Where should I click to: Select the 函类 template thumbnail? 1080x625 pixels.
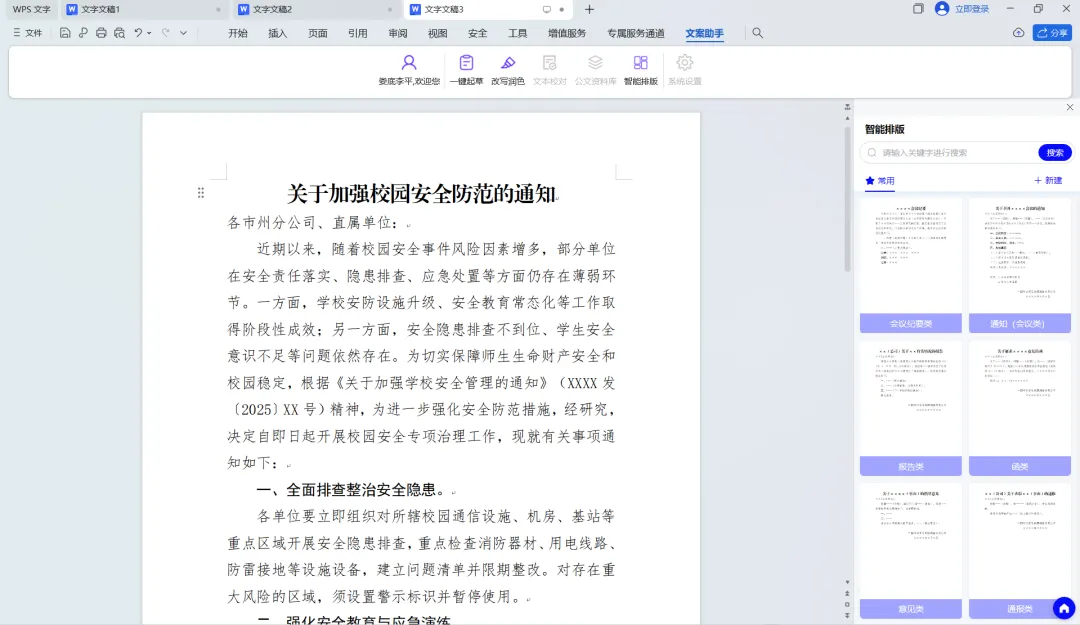pyautogui.click(x=1019, y=409)
